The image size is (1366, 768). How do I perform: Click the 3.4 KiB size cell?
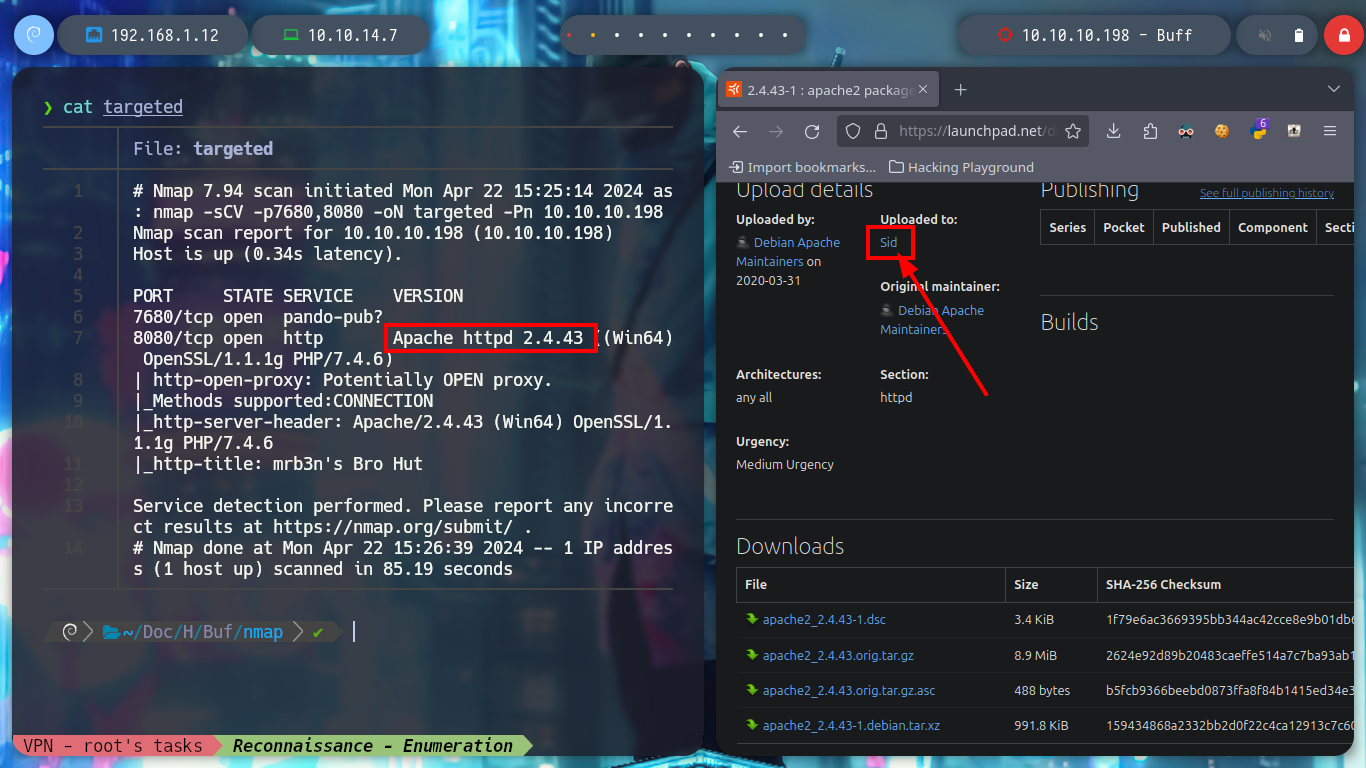[x=1033, y=619]
